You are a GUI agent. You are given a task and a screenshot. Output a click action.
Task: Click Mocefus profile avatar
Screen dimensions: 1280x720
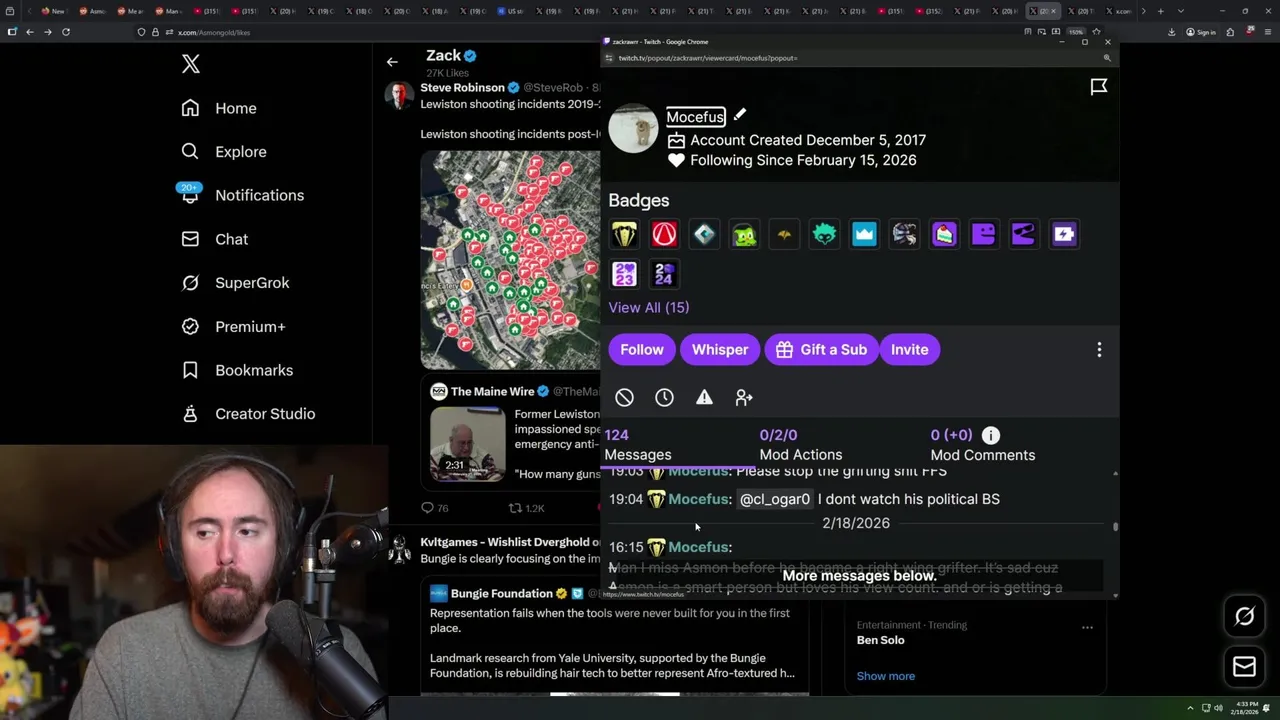click(x=634, y=128)
